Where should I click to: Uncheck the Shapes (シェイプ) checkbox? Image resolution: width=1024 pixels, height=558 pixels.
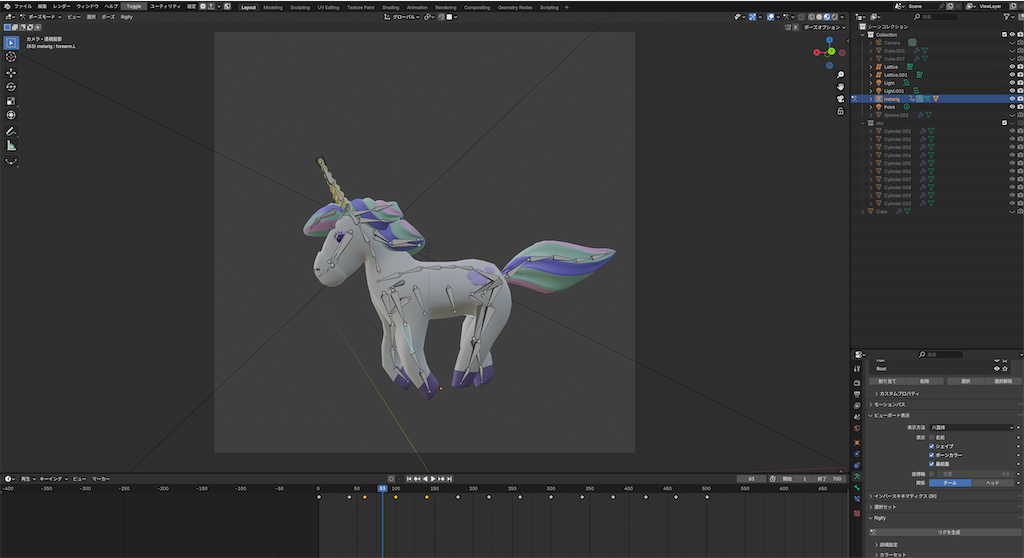coord(931,446)
